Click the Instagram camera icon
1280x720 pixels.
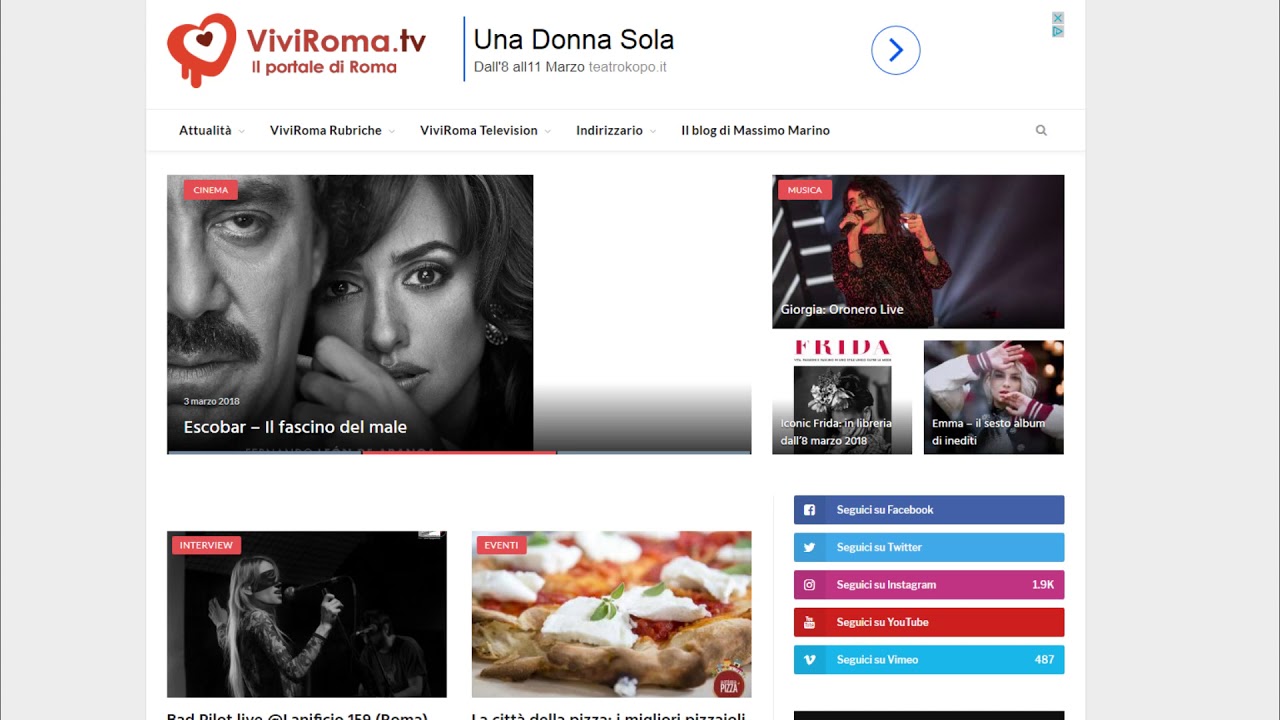(810, 585)
